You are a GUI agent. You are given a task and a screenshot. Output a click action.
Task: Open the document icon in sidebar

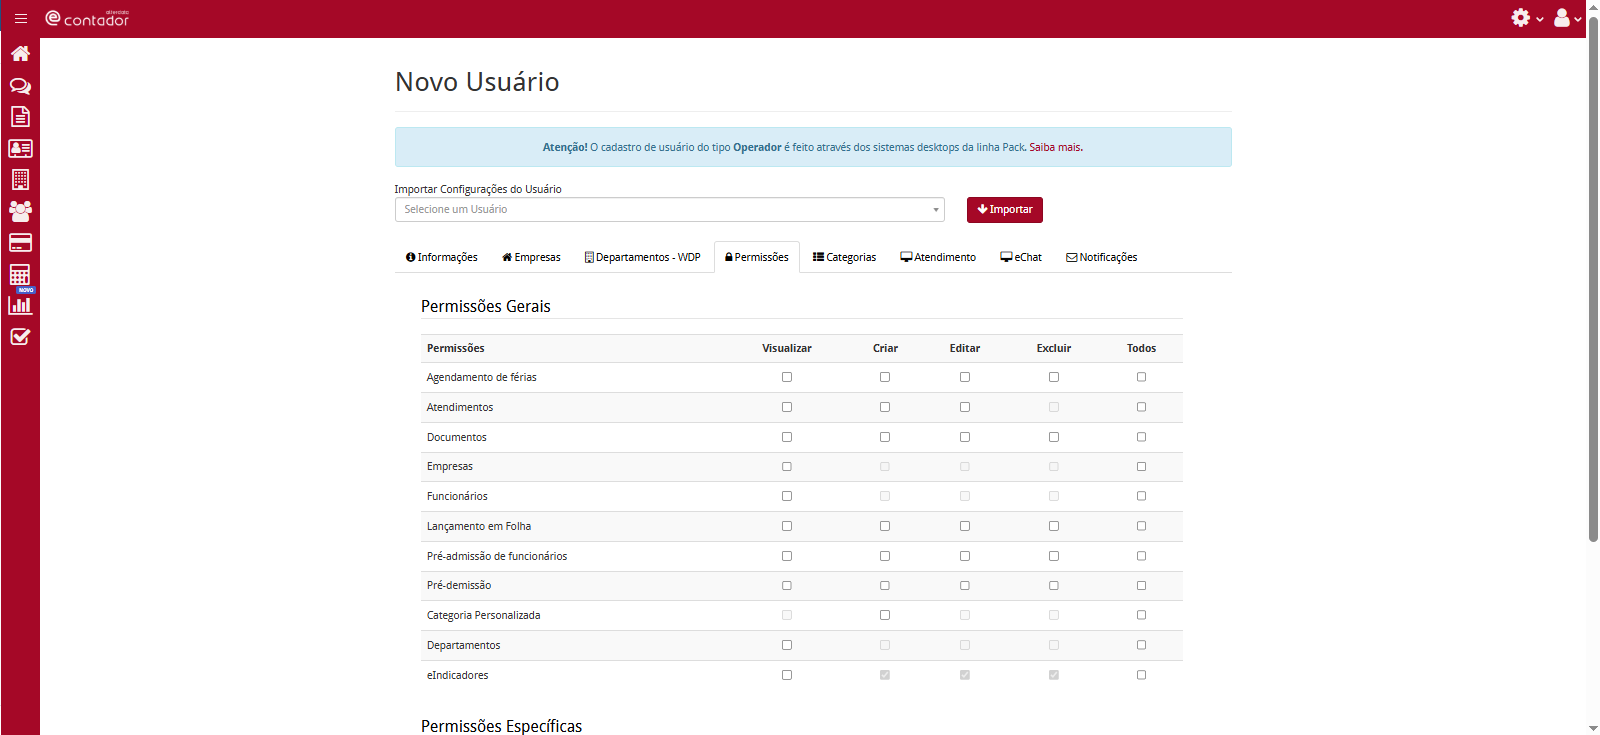[x=20, y=117]
